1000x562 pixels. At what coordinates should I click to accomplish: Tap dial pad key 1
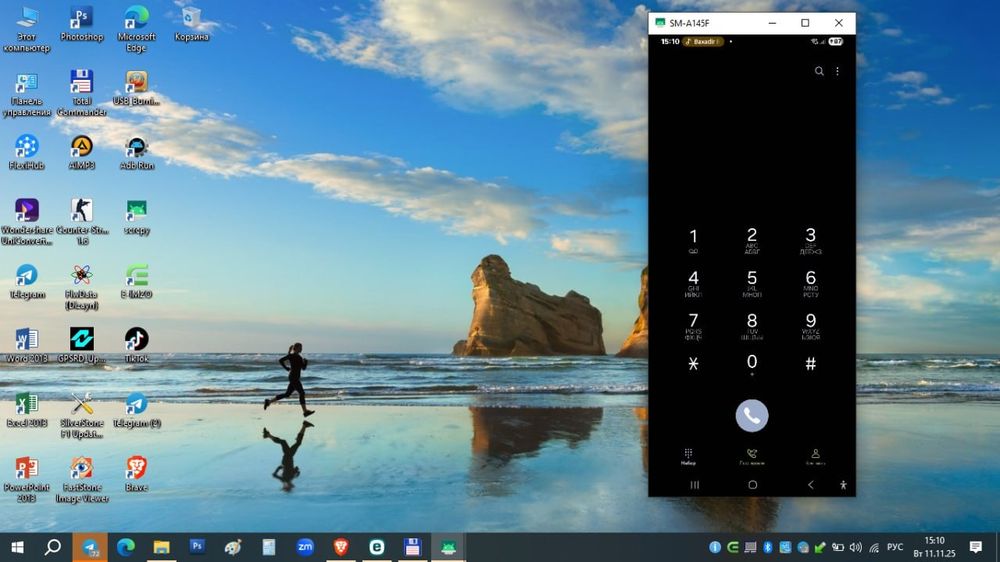(x=693, y=241)
